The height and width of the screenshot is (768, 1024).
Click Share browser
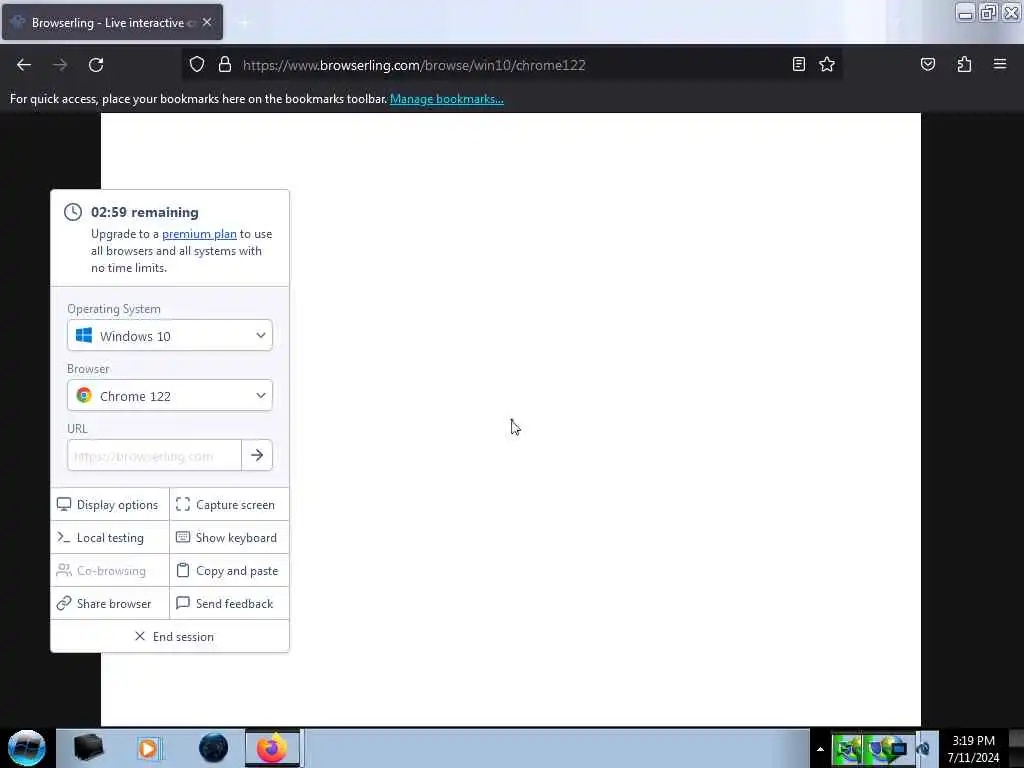click(x=110, y=603)
